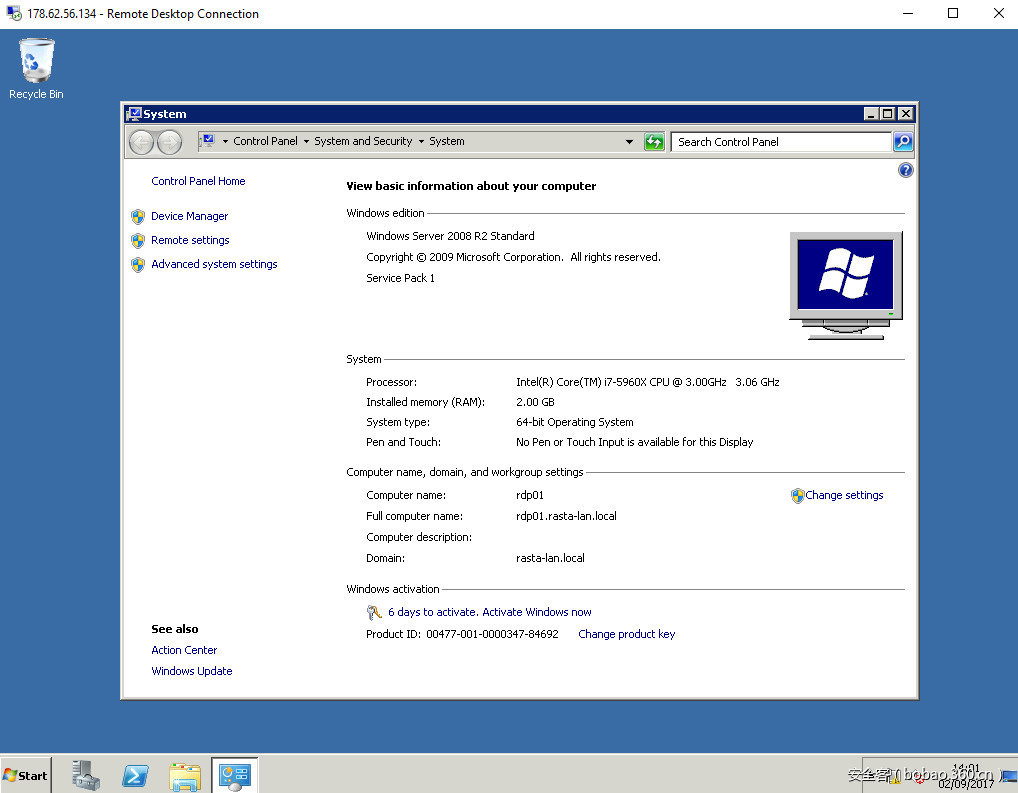The image size is (1018, 793).
Task: Click Change settings for computer name
Action: click(843, 495)
